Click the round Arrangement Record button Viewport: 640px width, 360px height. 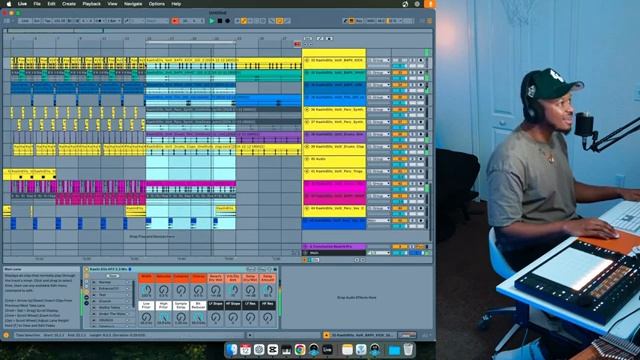[x=227, y=21]
